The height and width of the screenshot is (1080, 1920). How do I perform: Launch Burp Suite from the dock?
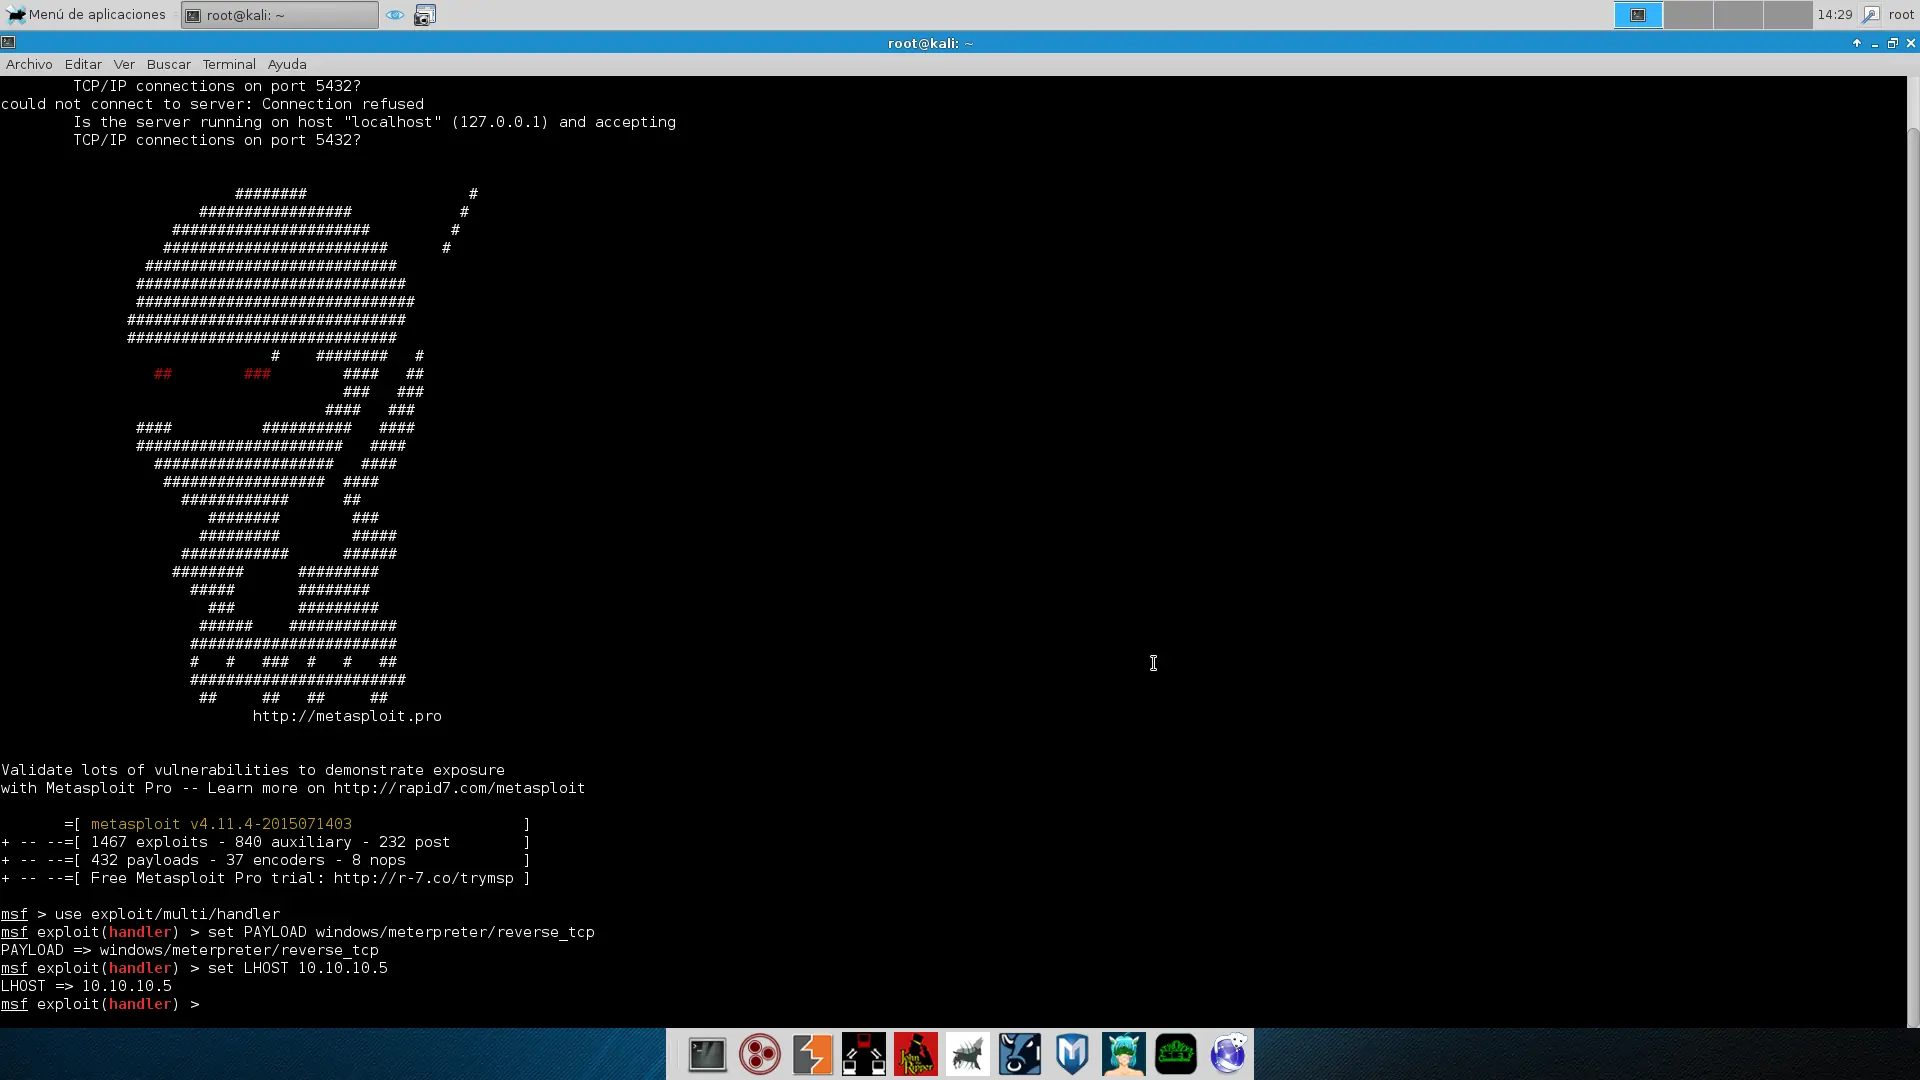pos(812,1054)
